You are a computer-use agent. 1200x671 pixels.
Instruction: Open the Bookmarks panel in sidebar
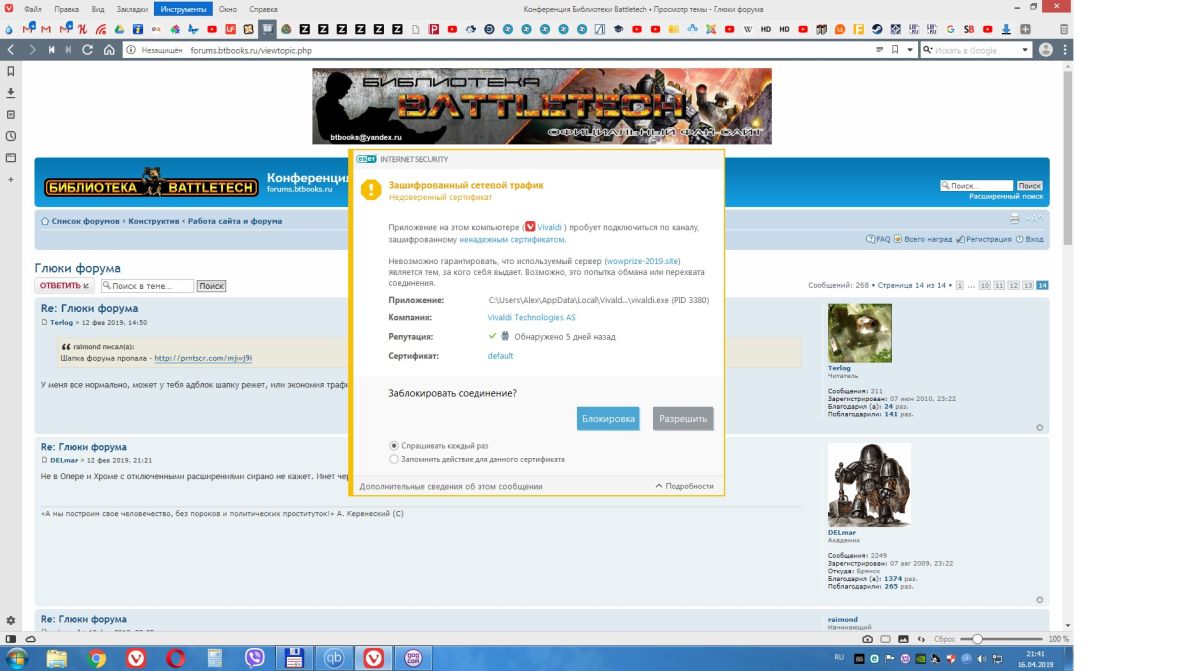(10, 71)
